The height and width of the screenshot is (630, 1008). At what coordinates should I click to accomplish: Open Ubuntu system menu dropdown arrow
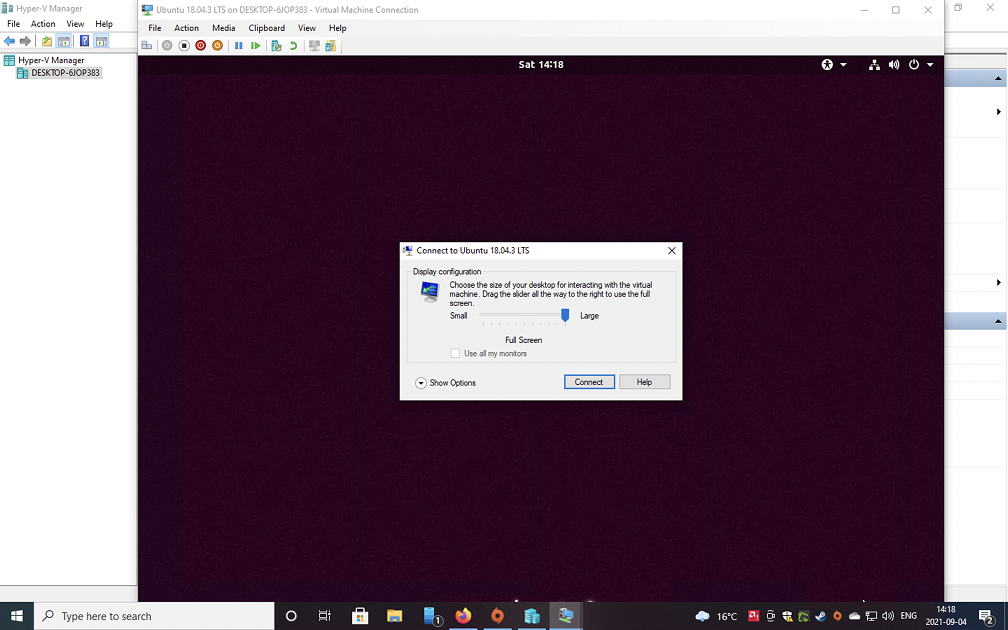(930, 64)
